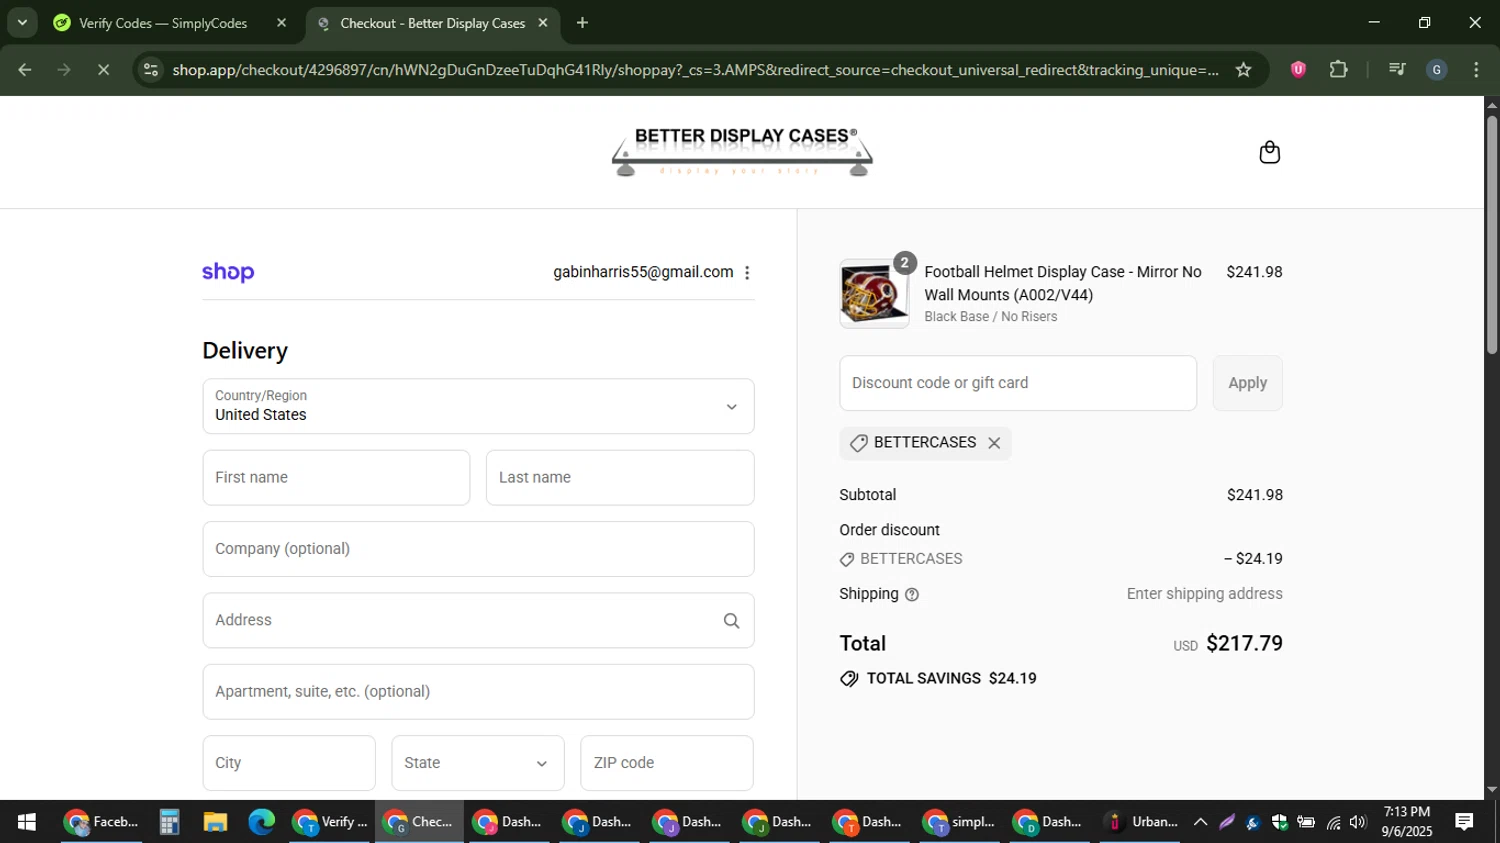This screenshot has width=1500, height=843.
Task: Click the address bar URL
Action: [695, 70]
